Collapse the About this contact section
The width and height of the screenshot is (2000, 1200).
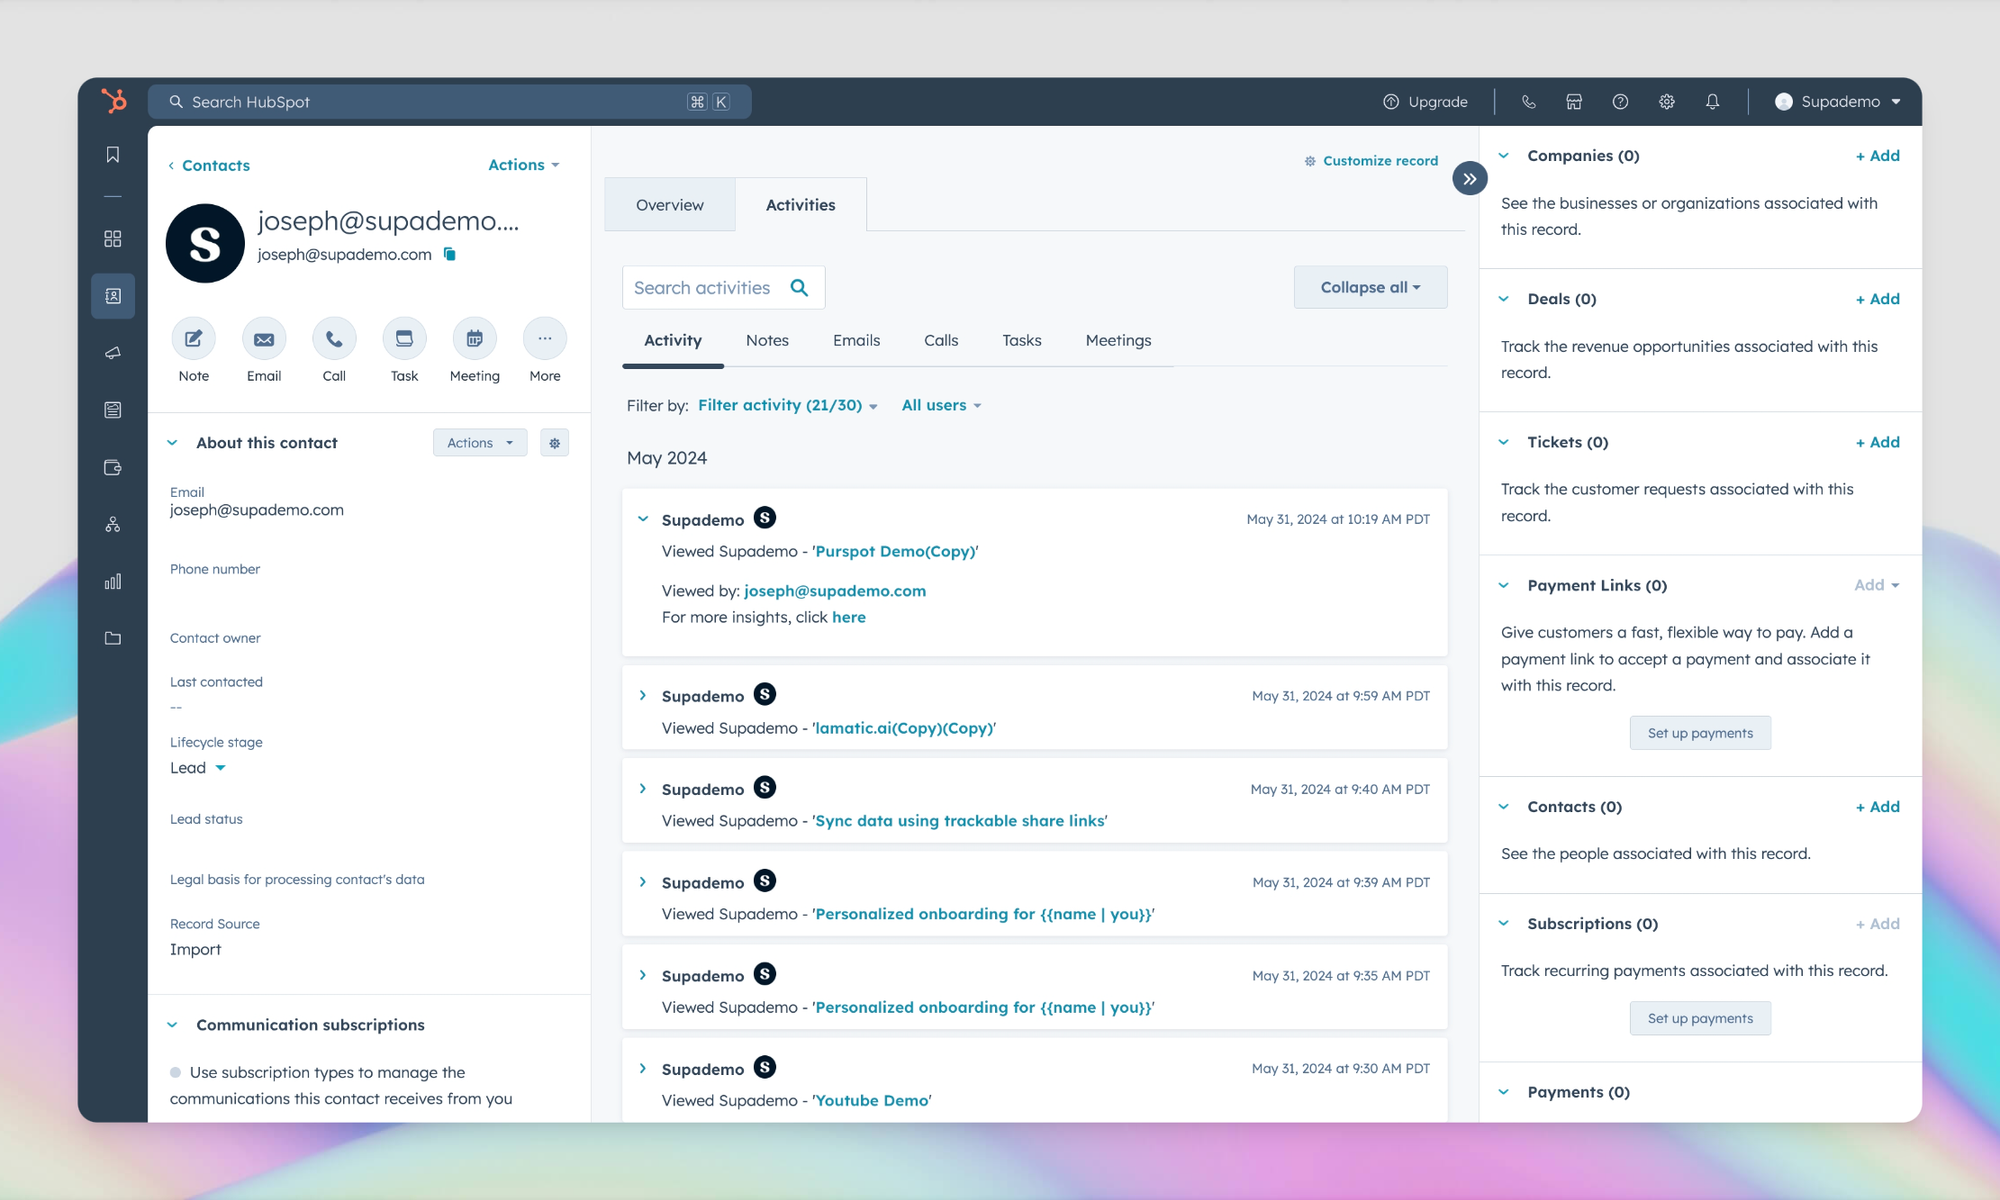click(x=173, y=443)
